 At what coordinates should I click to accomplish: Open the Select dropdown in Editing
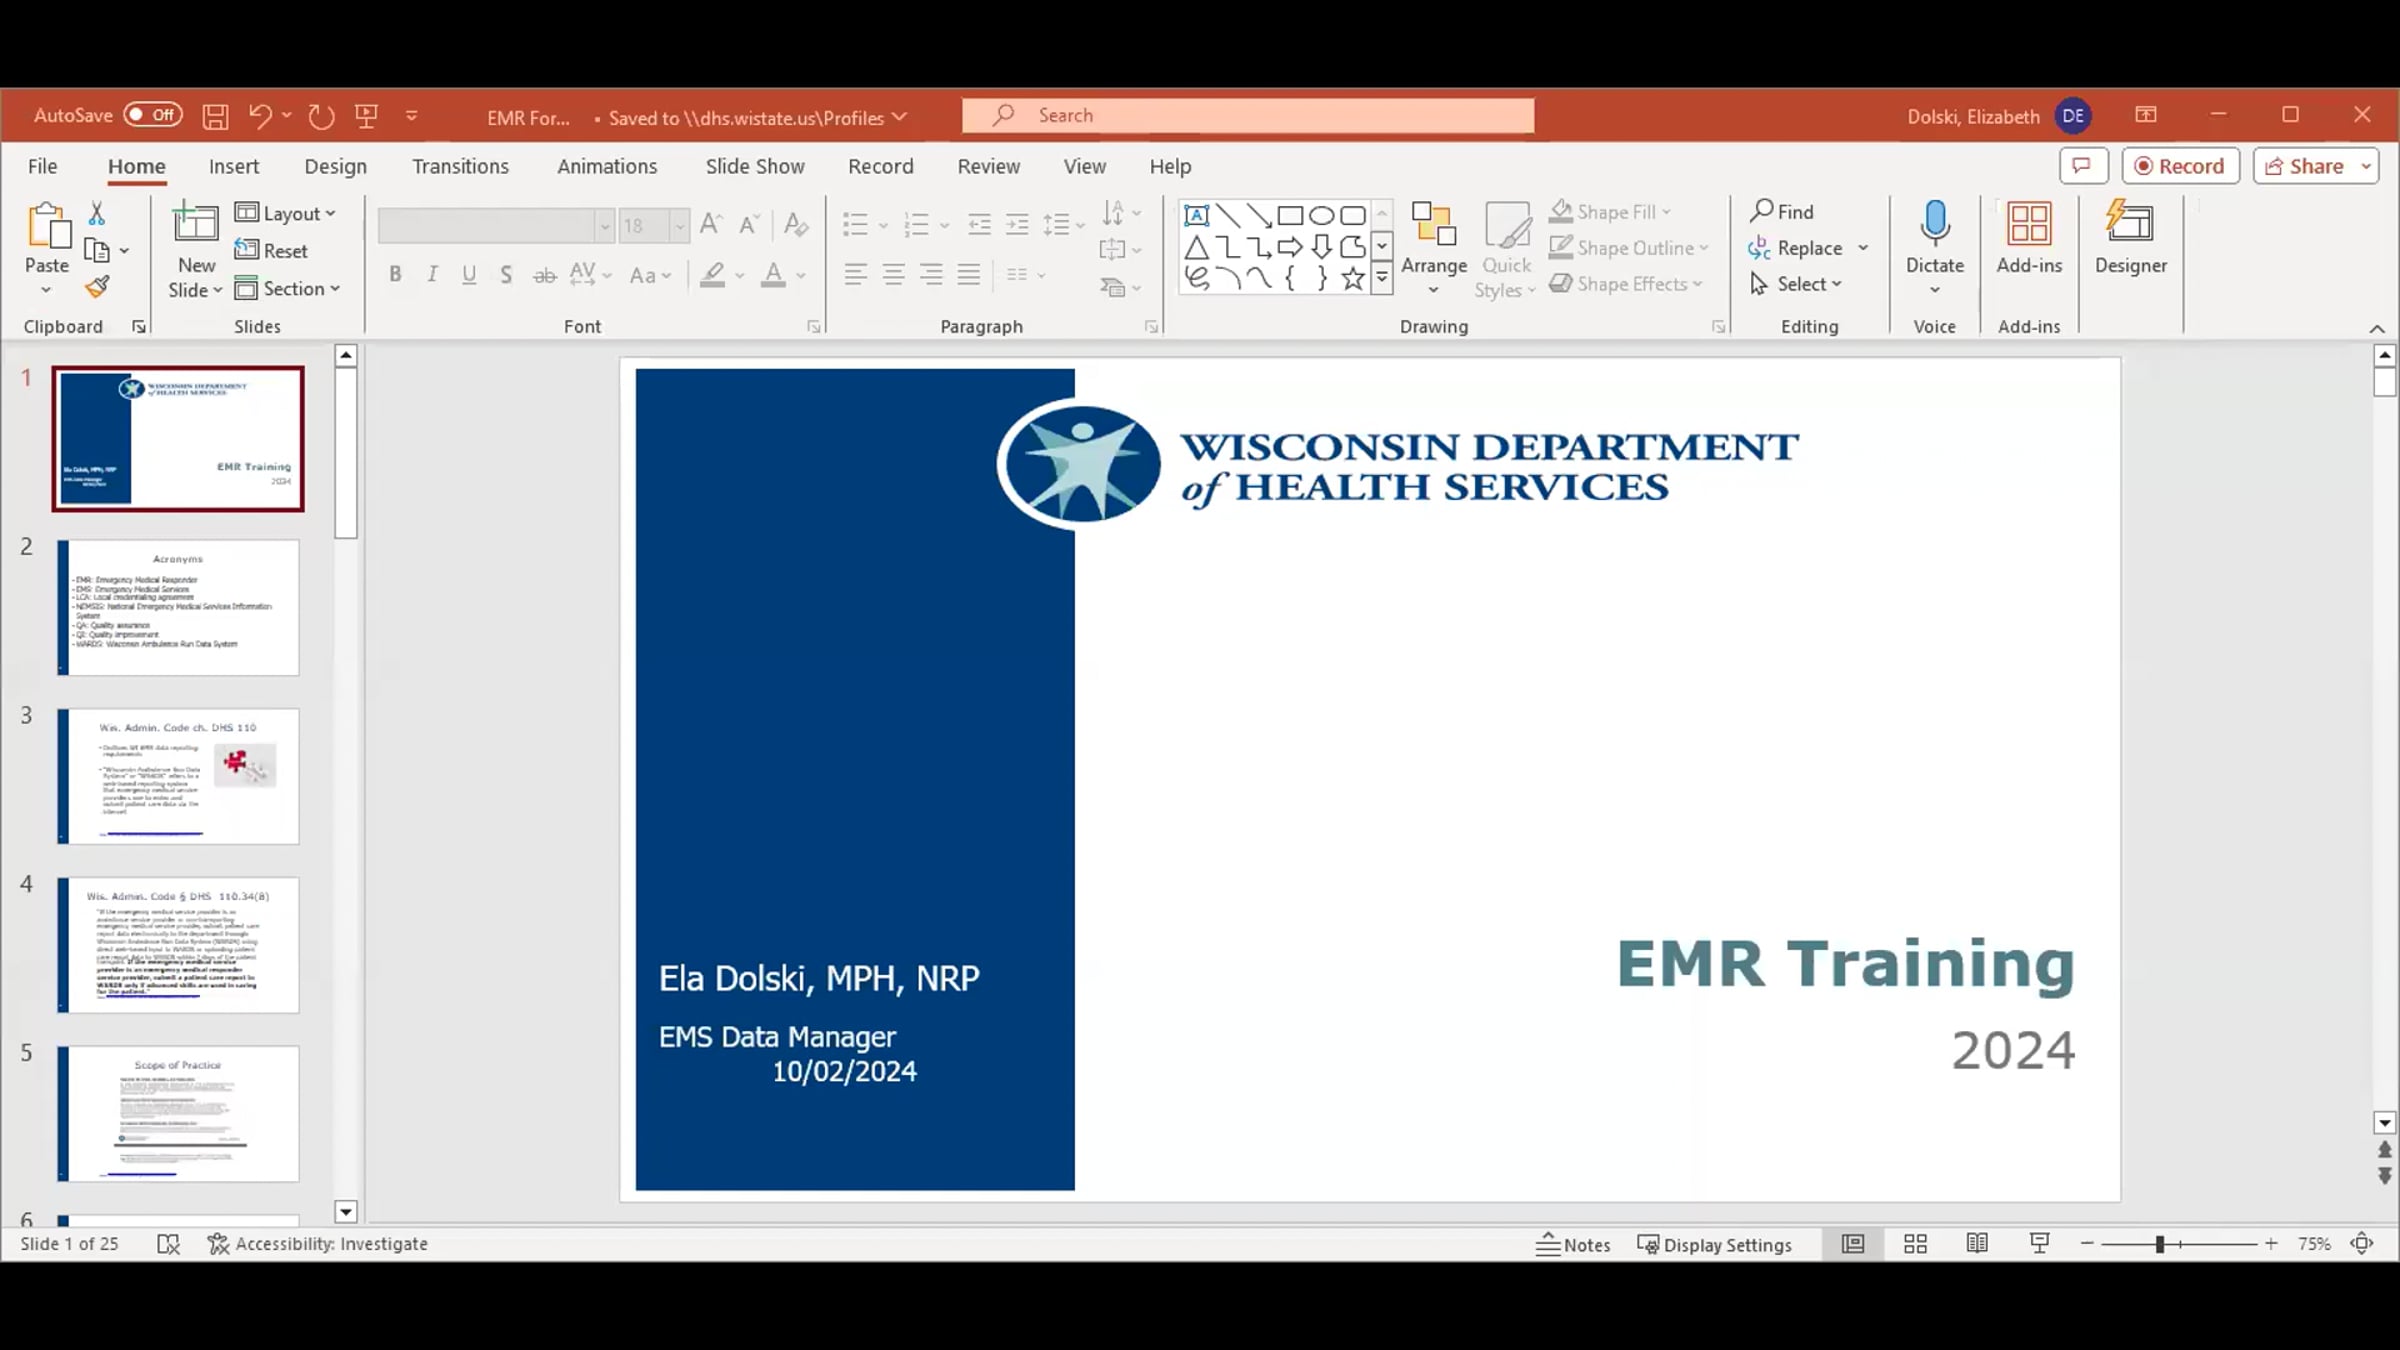pyautogui.click(x=1796, y=284)
